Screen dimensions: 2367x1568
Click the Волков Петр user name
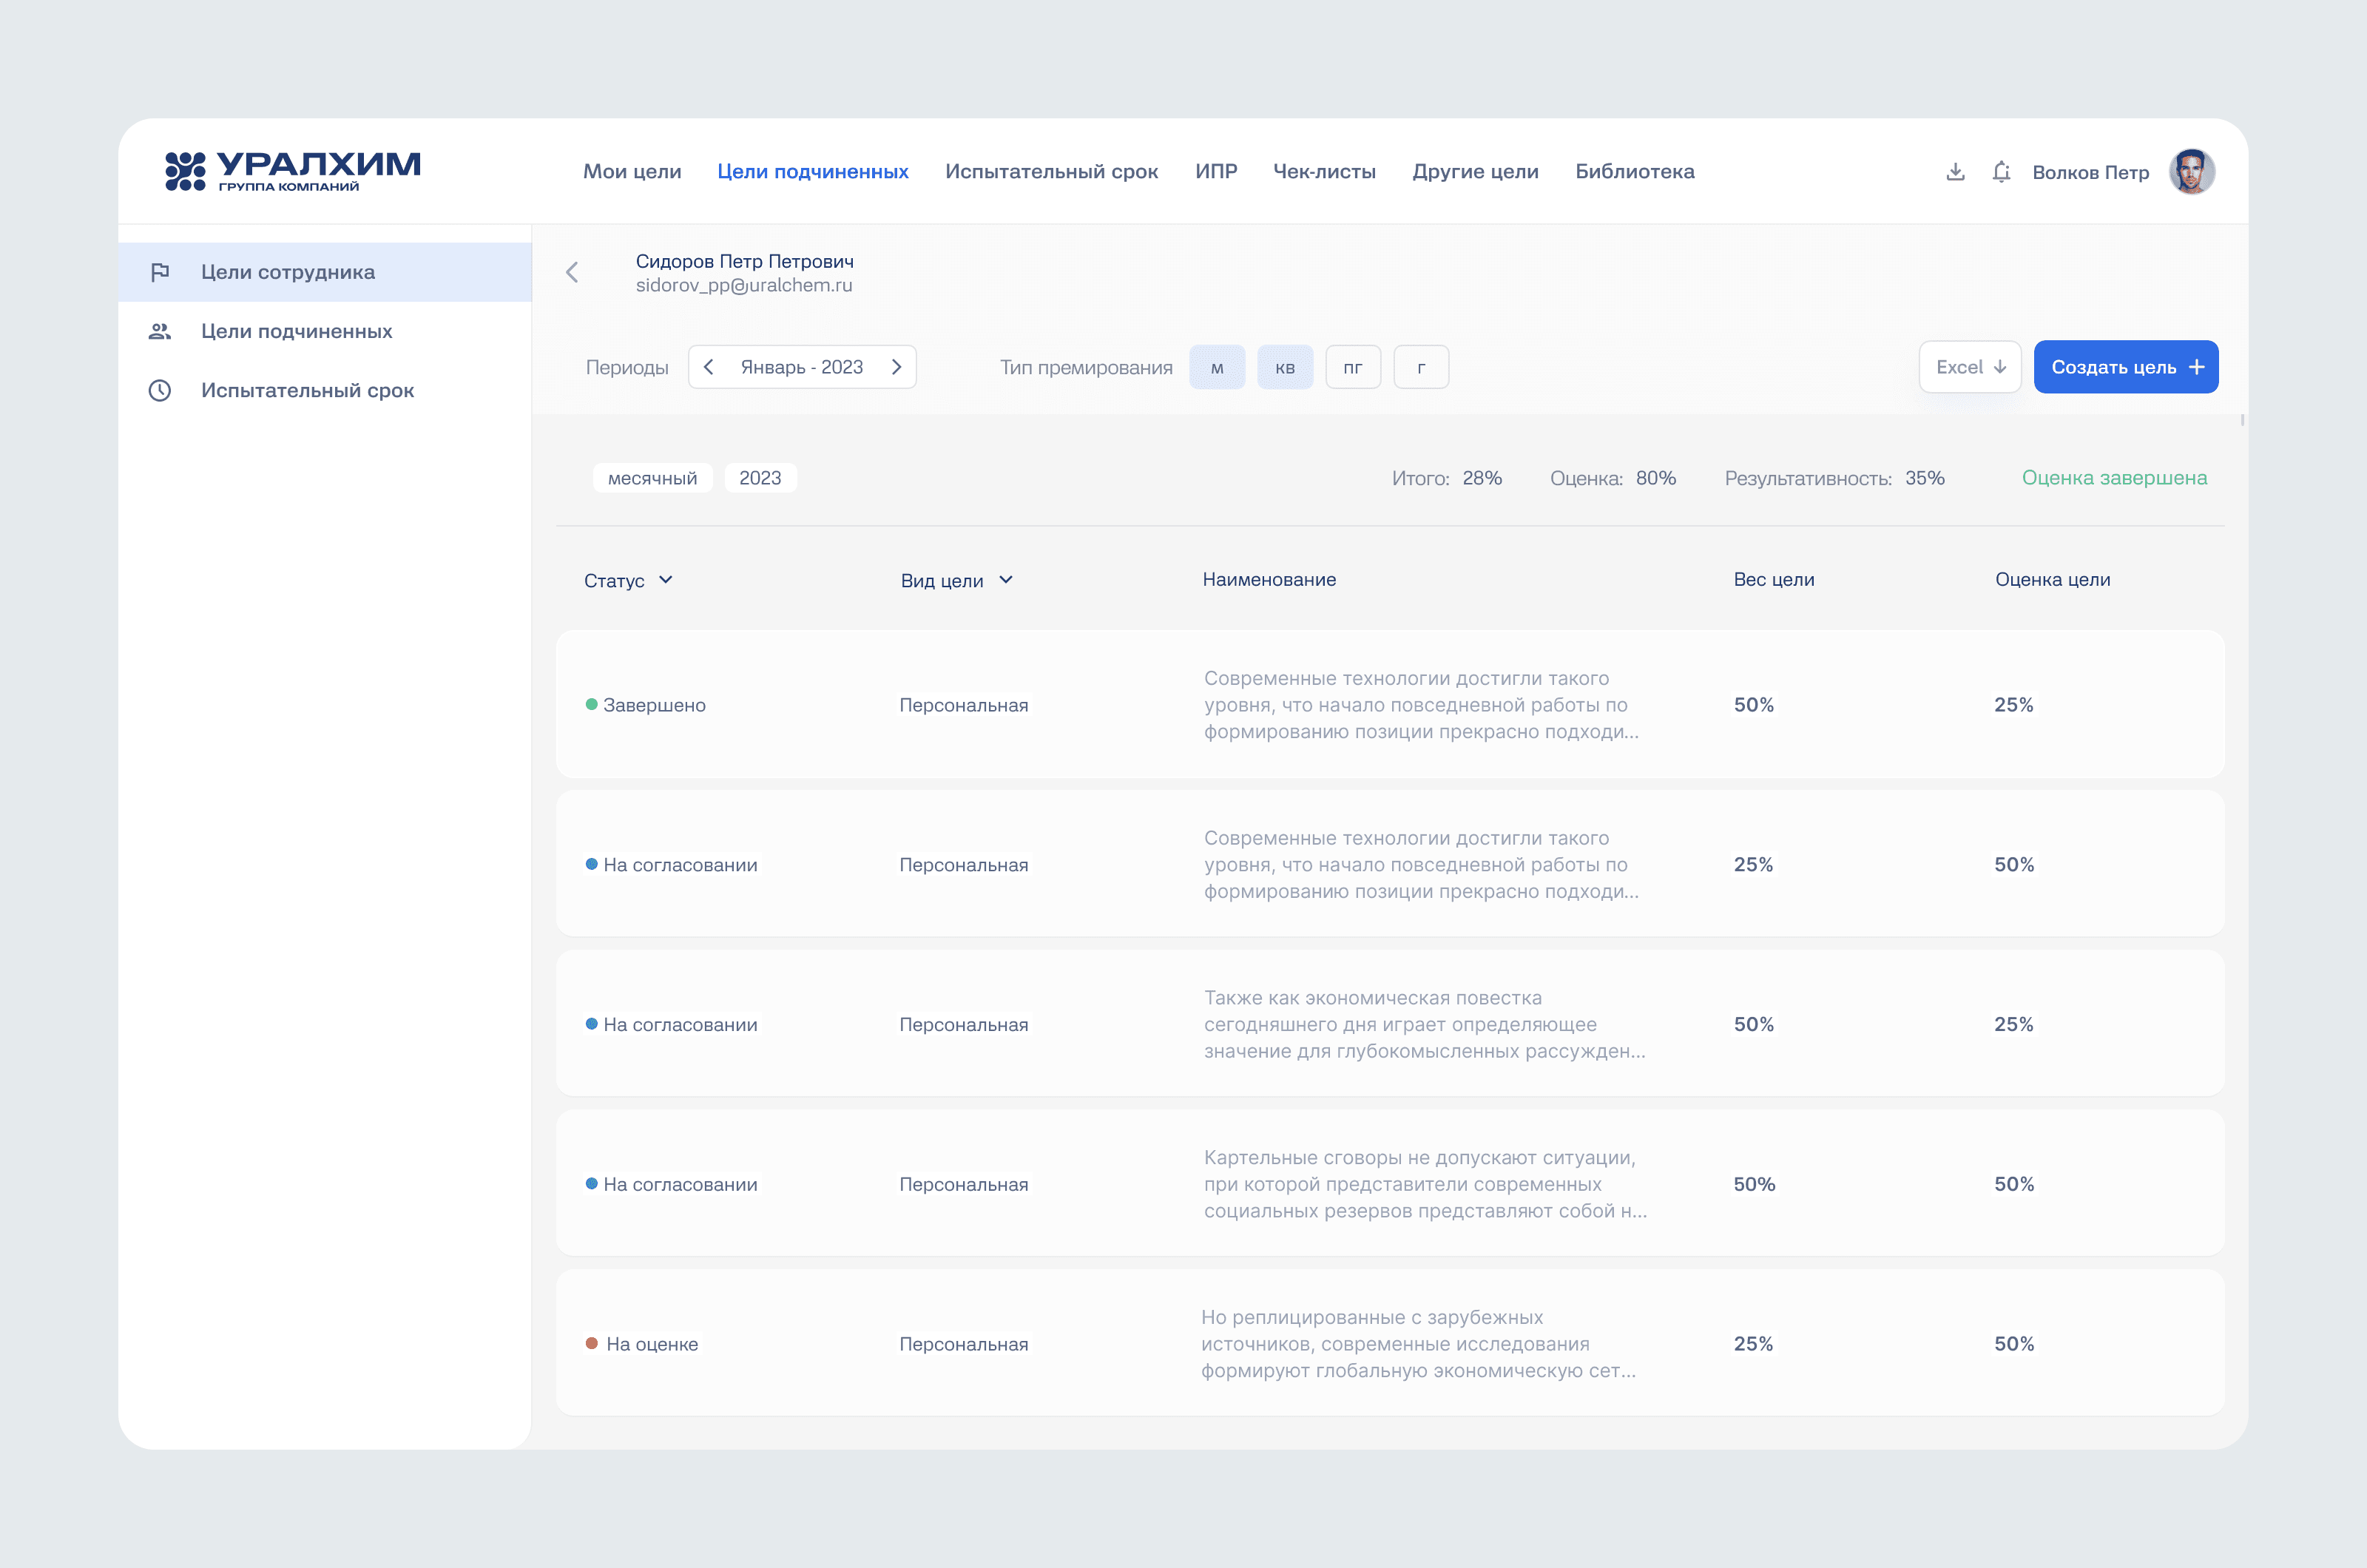[x=2091, y=172]
